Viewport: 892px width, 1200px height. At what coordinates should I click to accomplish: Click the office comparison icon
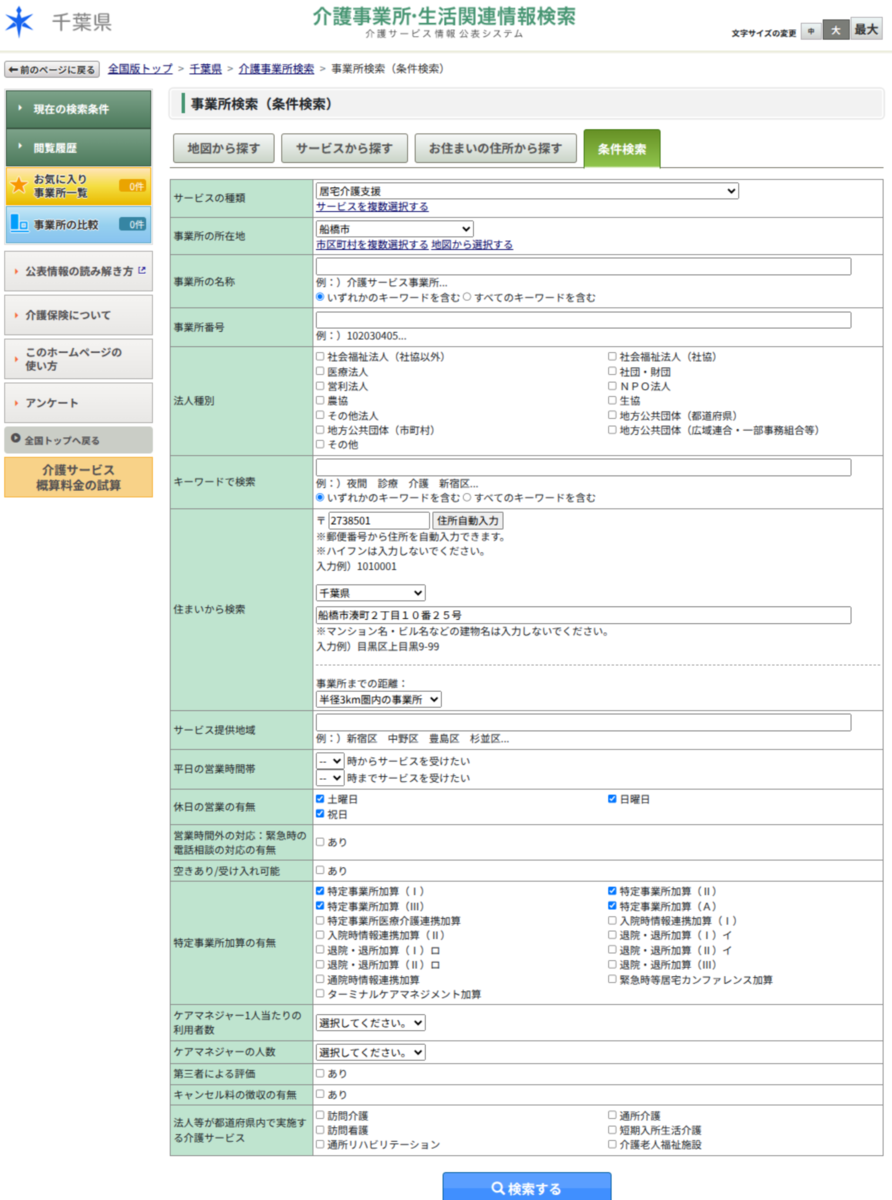click(x=18, y=224)
